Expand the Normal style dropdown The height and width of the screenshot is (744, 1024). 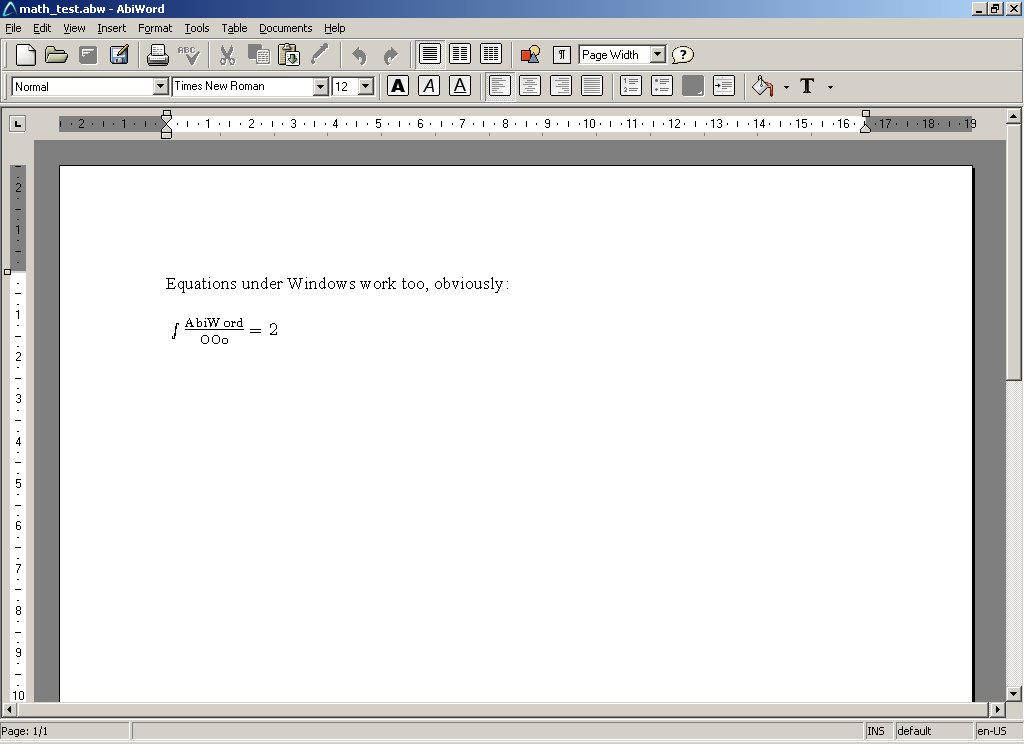click(x=160, y=87)
